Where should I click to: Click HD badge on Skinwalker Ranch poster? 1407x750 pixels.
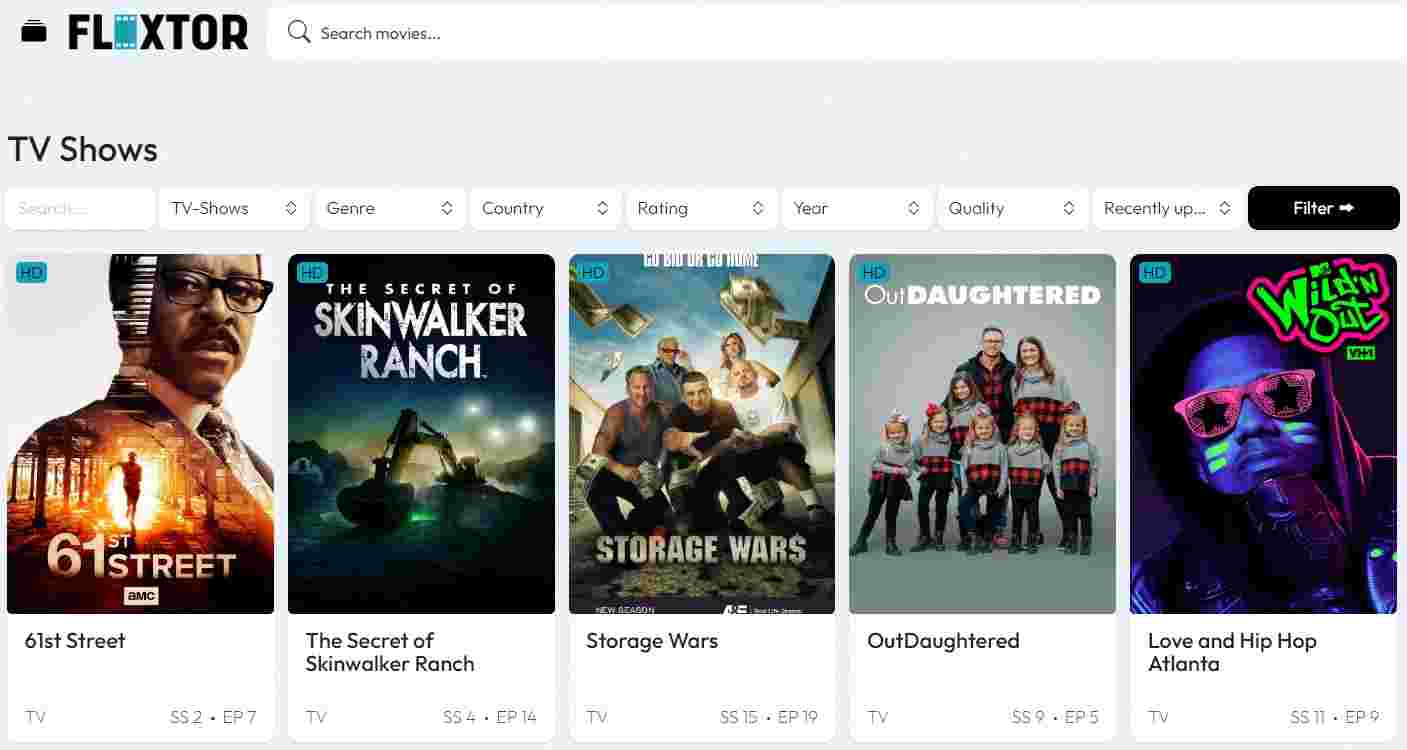click(313, 272)
